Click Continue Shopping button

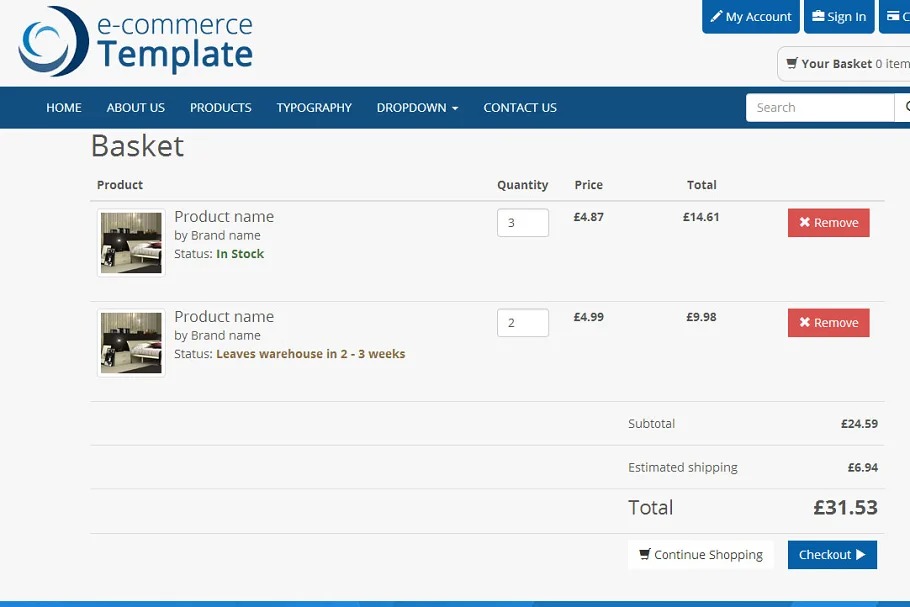tap(701, 555)
